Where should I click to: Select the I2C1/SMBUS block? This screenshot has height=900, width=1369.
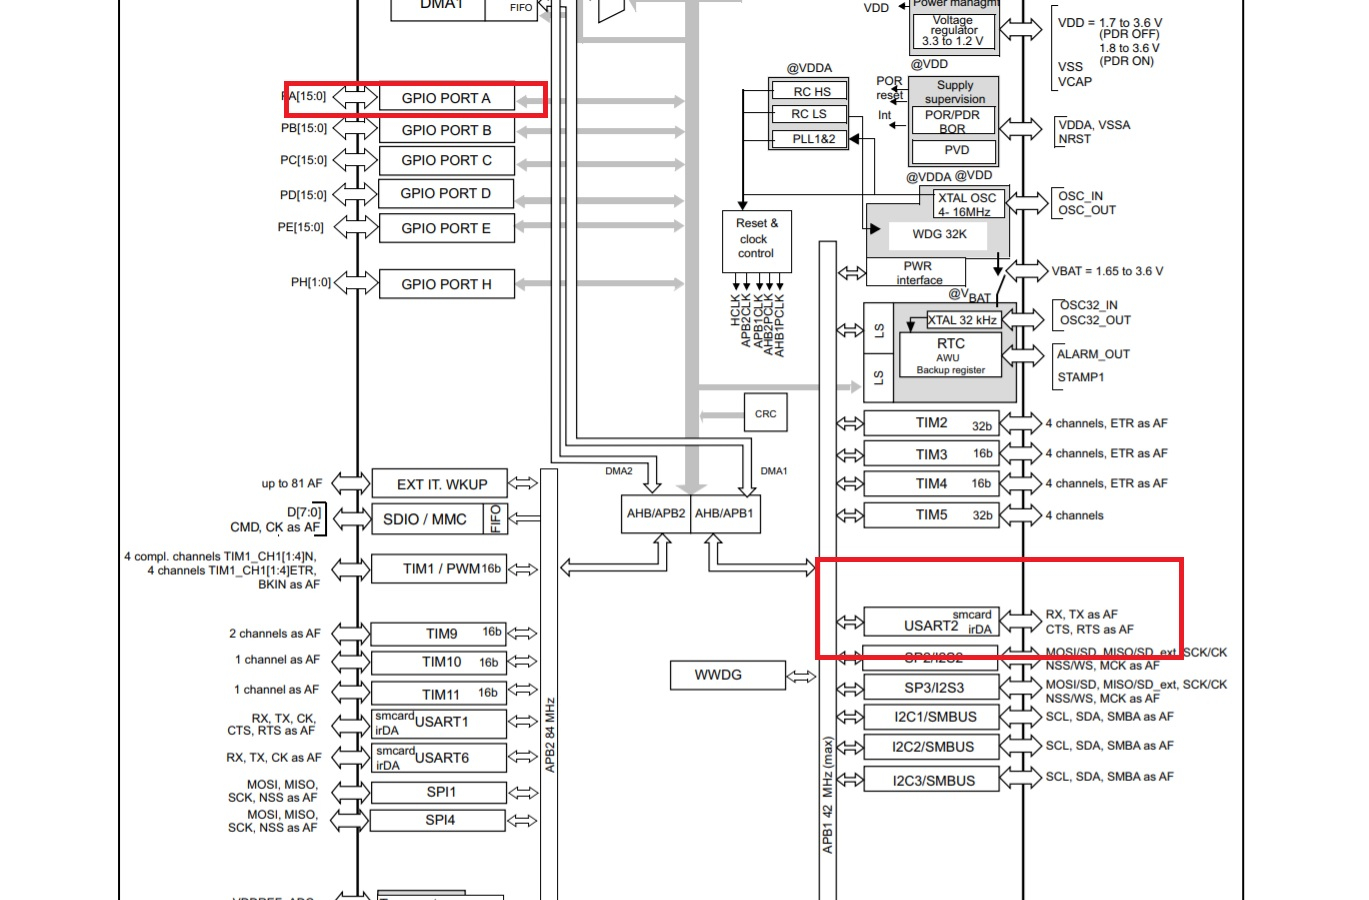pyautogui.click(x=930, y=716)
